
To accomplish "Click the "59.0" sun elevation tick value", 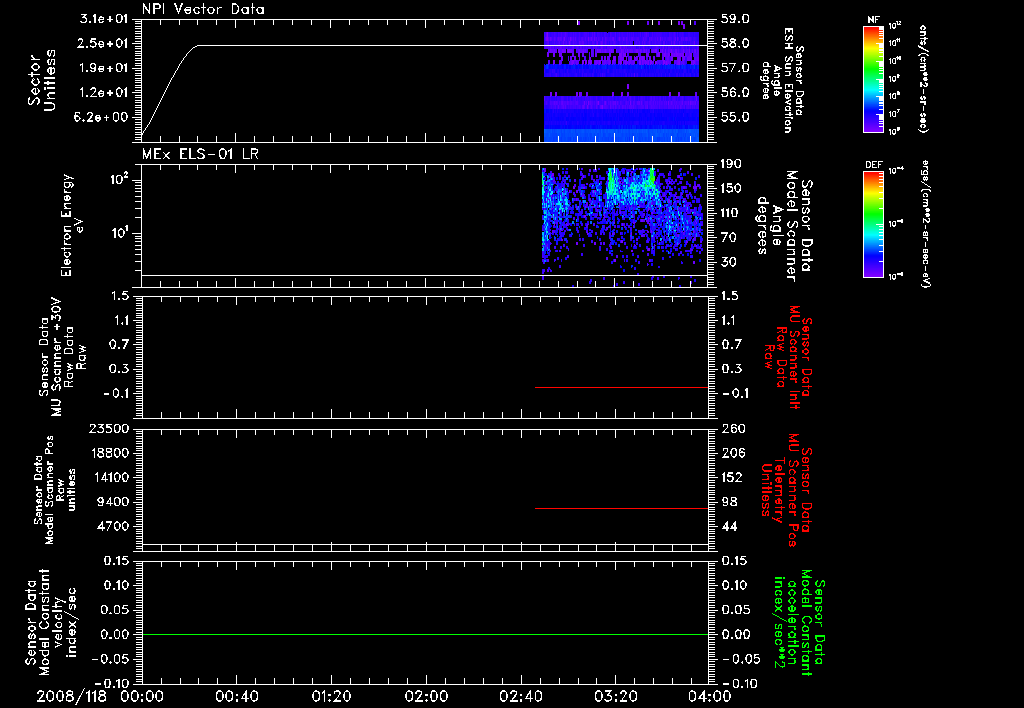I will [735, 19].
